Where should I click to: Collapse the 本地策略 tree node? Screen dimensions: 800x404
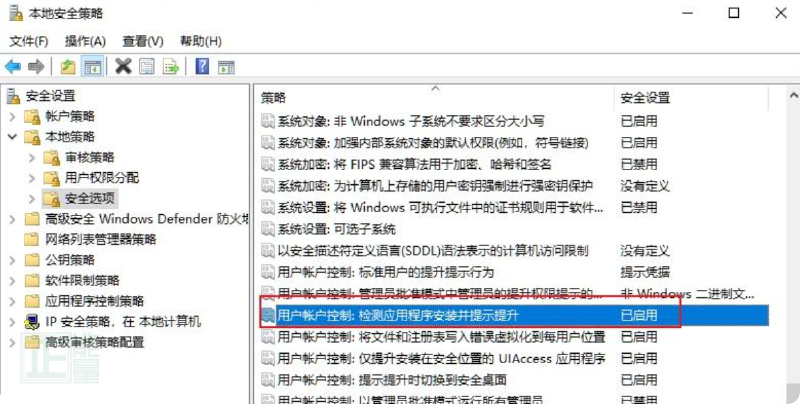[x=12, y=137]
